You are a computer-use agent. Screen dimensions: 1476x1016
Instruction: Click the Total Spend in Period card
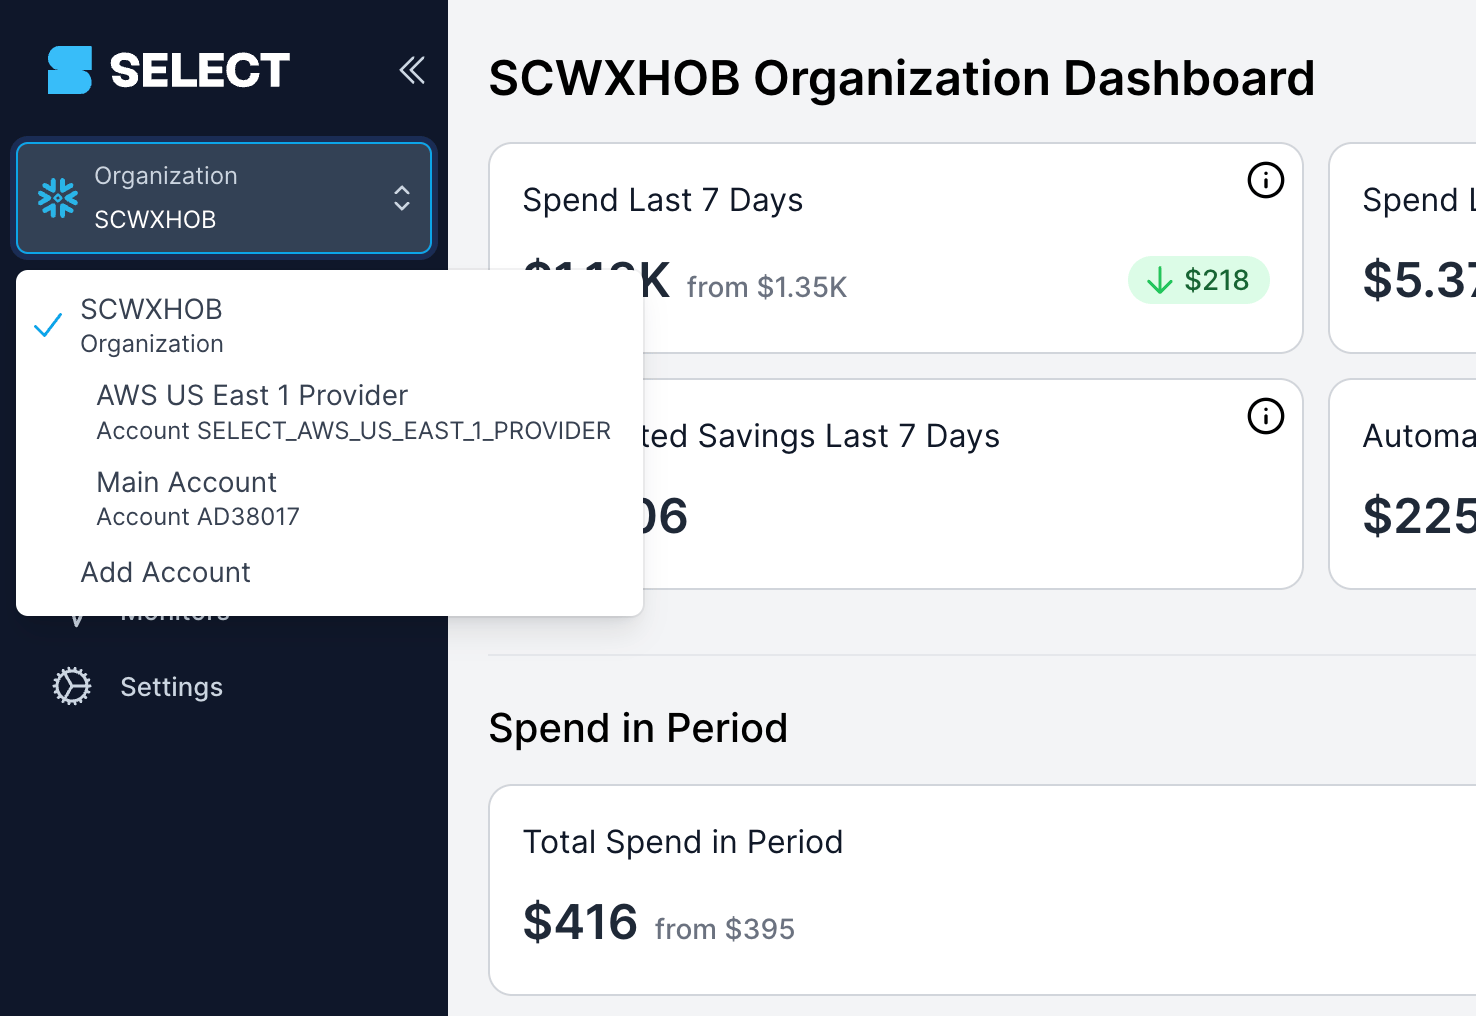(982, 890)
